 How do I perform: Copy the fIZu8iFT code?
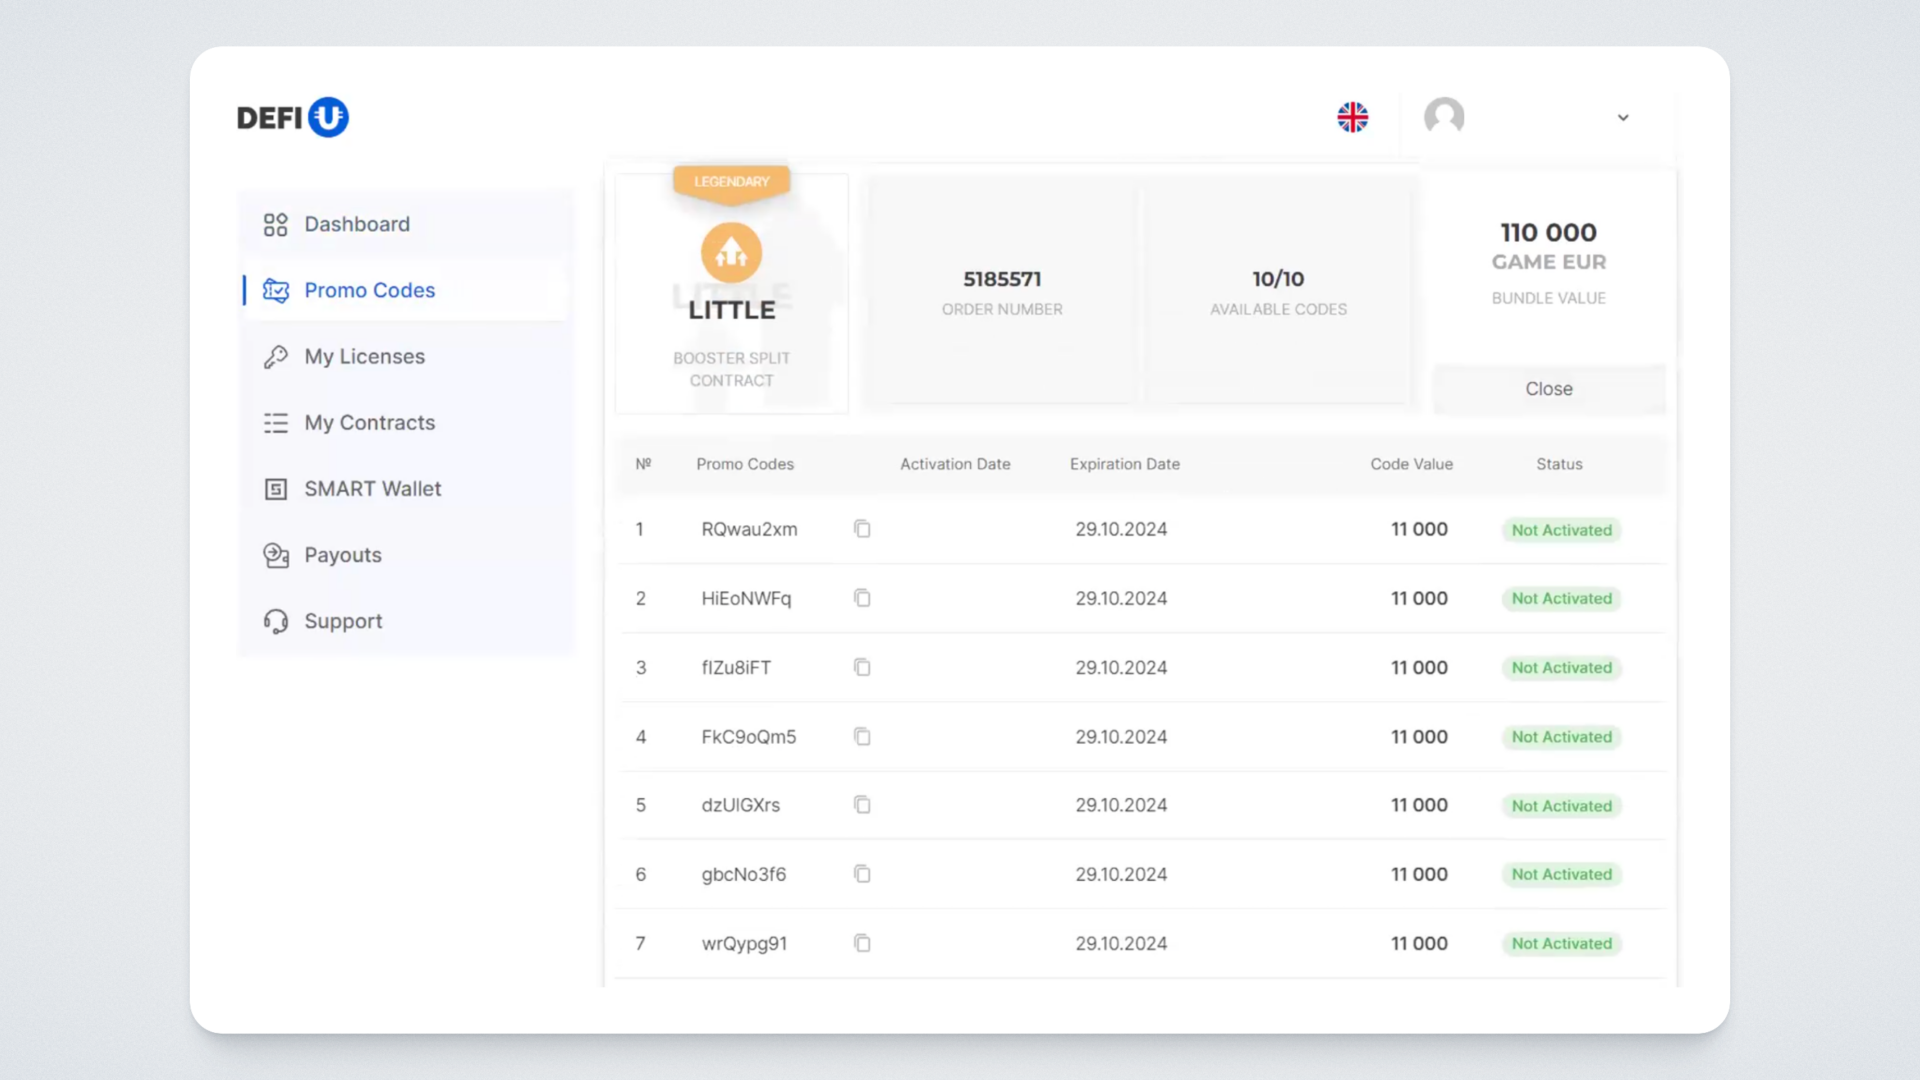pyautogui.click(x=862, y=667)
